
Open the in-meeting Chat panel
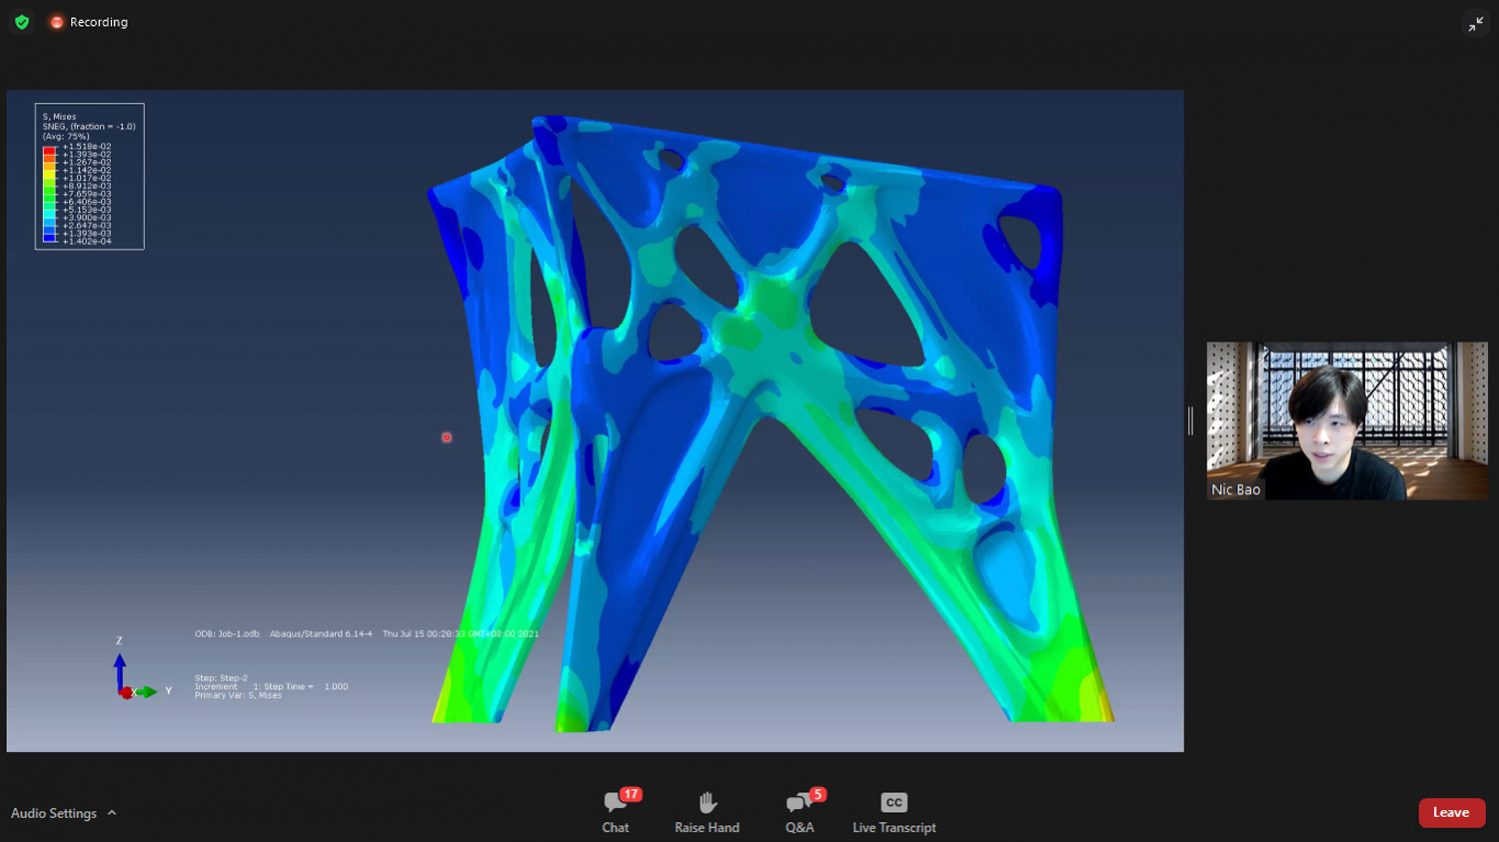614,810
